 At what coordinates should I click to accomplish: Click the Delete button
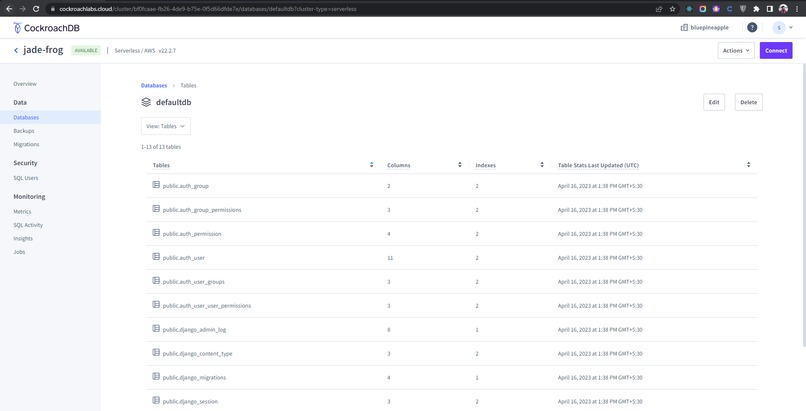748,102
